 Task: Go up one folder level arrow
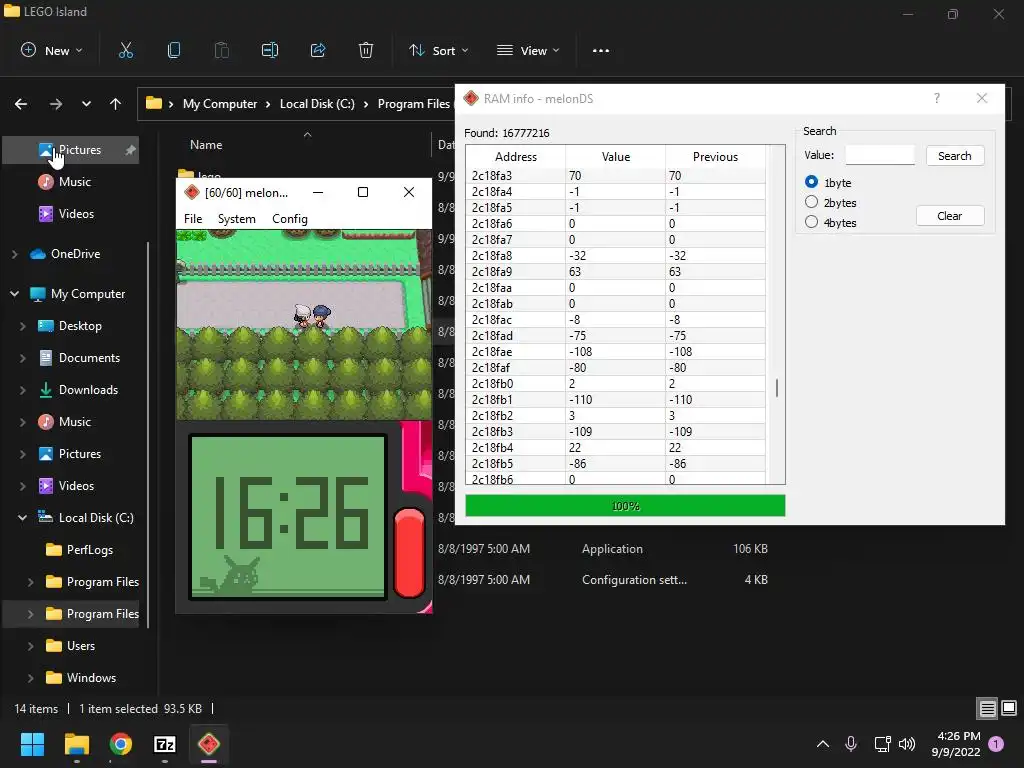point(116,104)
